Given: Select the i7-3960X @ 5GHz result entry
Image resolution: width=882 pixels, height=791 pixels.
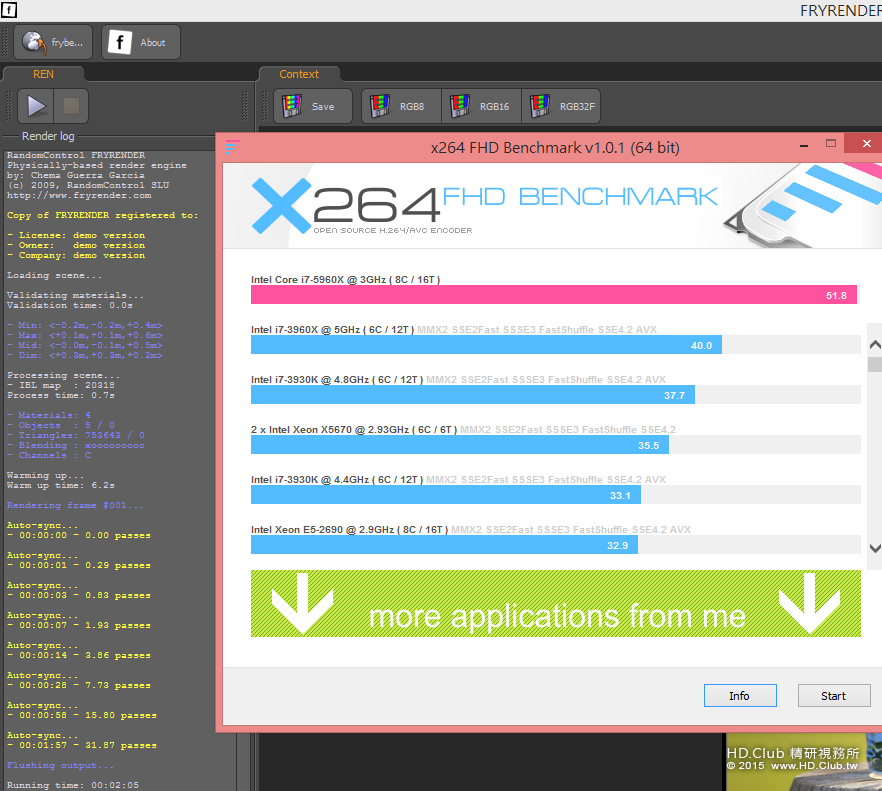Looking at the screenshot, I should coord(486,345).
